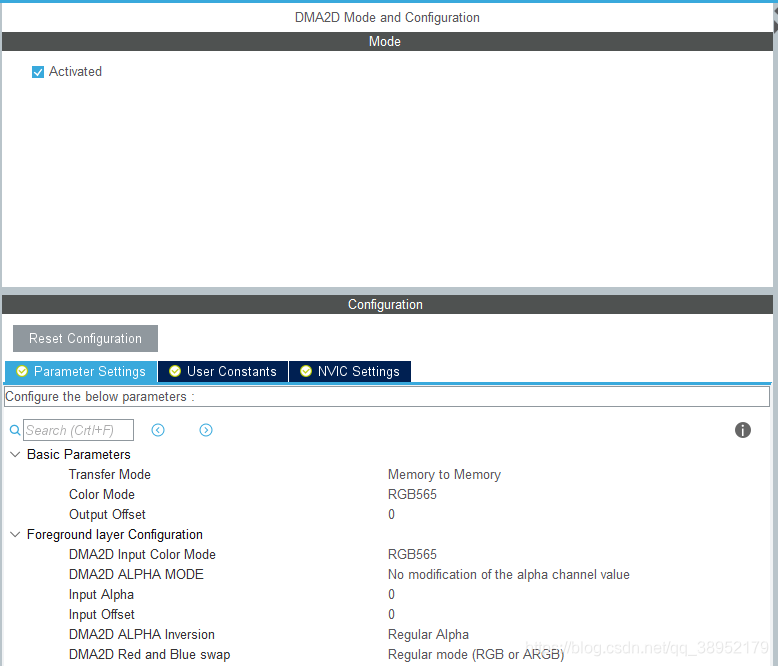
Task: Open the Regular Alpha value dropdown
Action: tap(428, 634)
